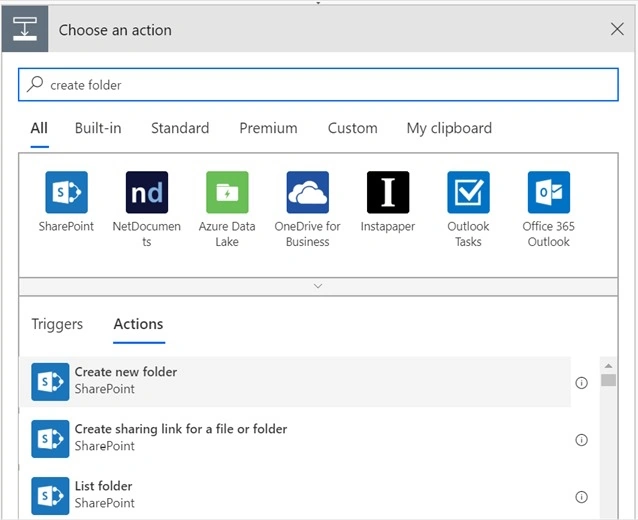
Task: Show the Triggers list
Action: (57, 324)
